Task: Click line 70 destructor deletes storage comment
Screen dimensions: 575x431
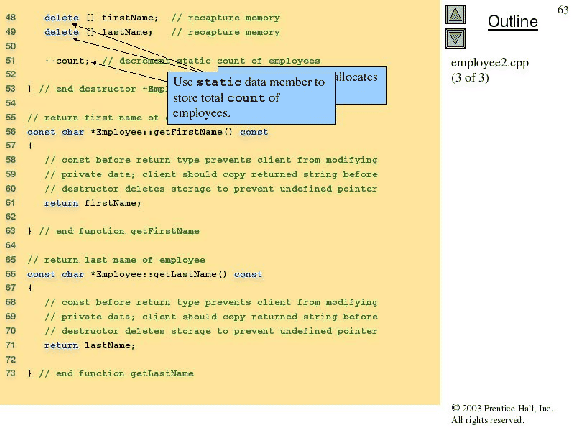Action: [x=211, y=331]
